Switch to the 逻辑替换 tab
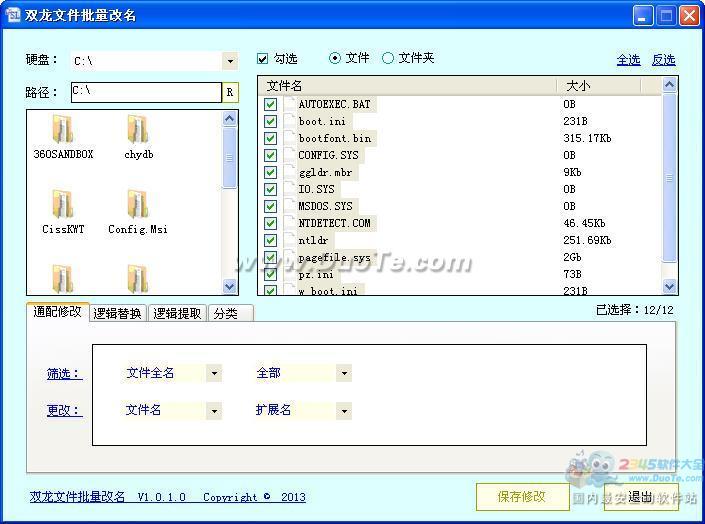 [118, 313]
